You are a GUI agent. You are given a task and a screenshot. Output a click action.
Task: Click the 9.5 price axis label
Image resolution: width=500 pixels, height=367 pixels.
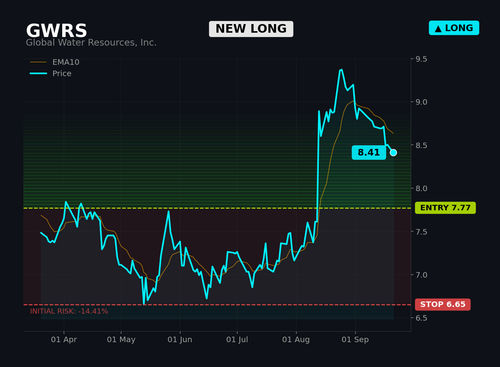point(421,59)
